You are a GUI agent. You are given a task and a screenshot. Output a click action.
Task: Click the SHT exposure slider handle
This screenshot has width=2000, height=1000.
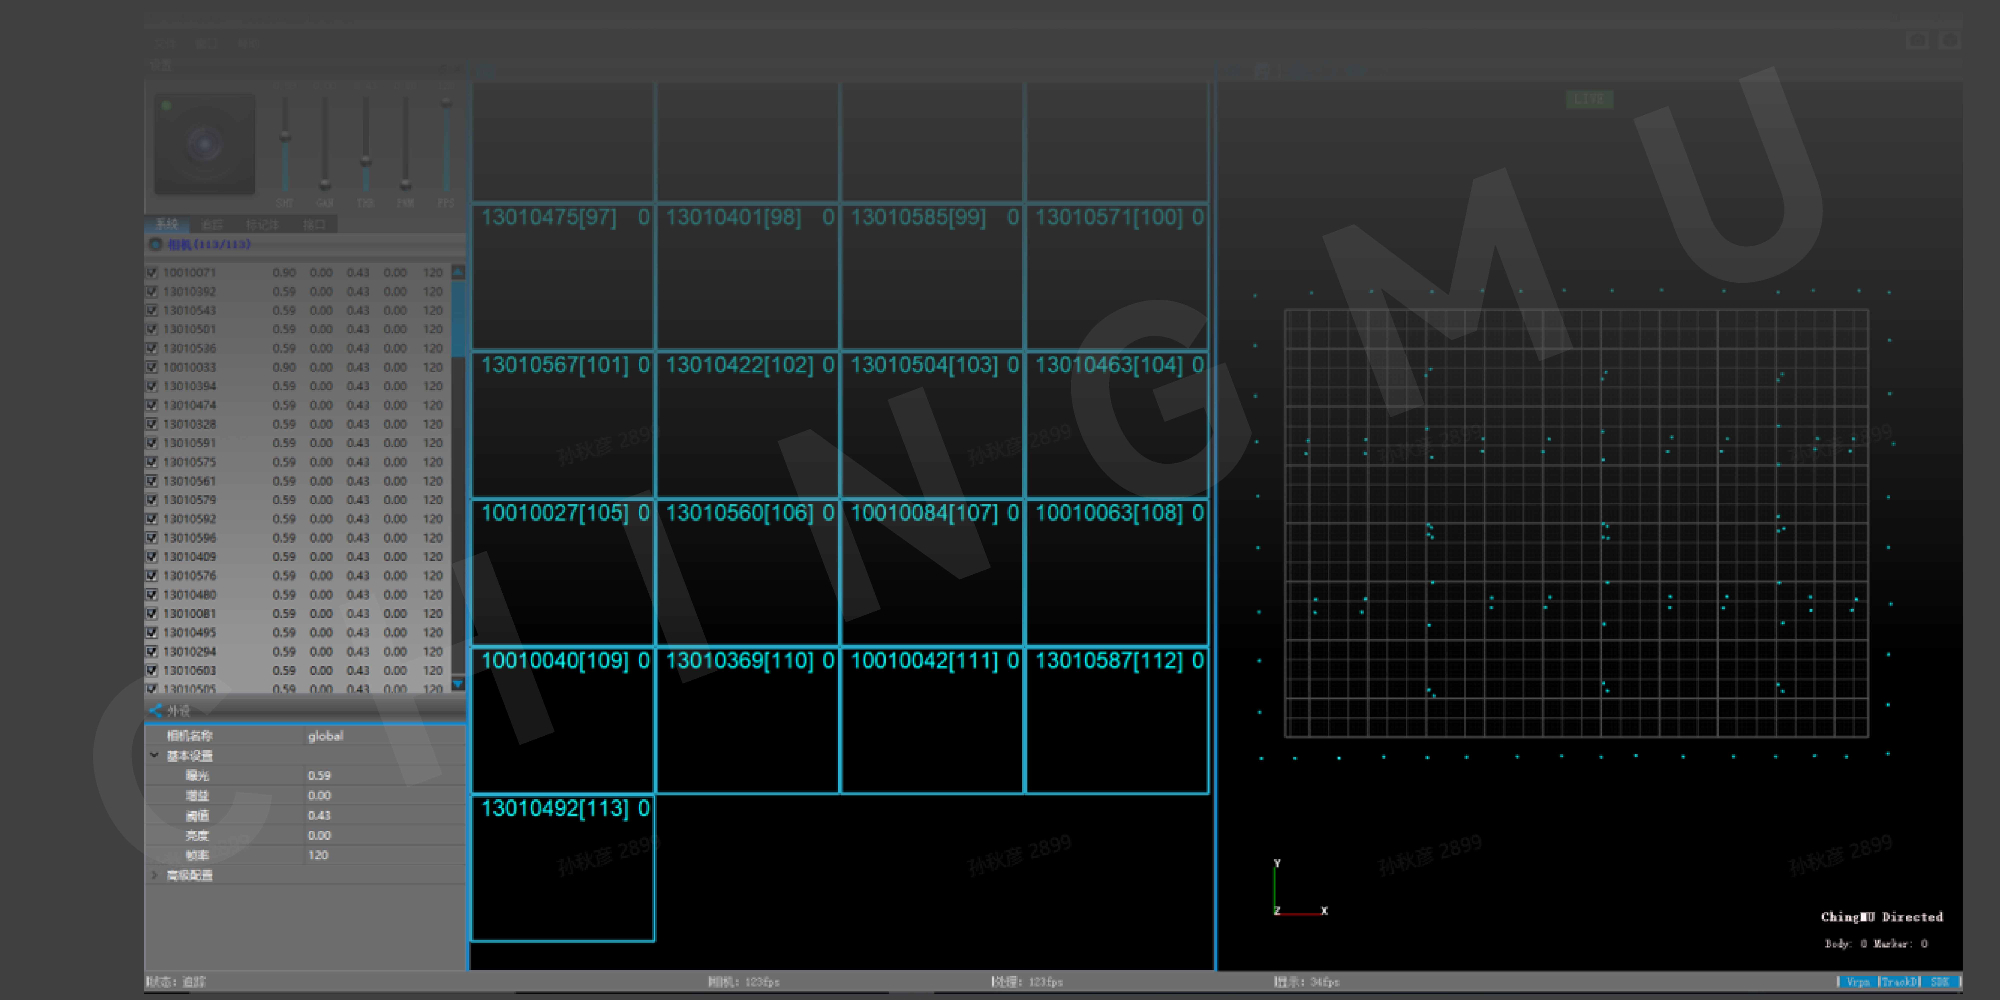[285, 135]
